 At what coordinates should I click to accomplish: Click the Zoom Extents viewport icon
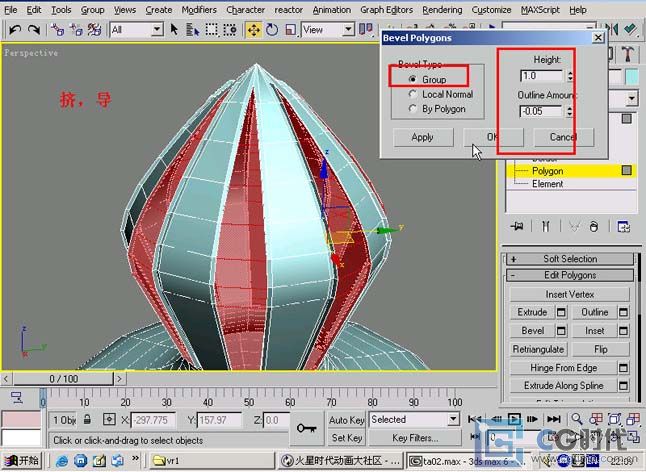[x=614, y=419]
